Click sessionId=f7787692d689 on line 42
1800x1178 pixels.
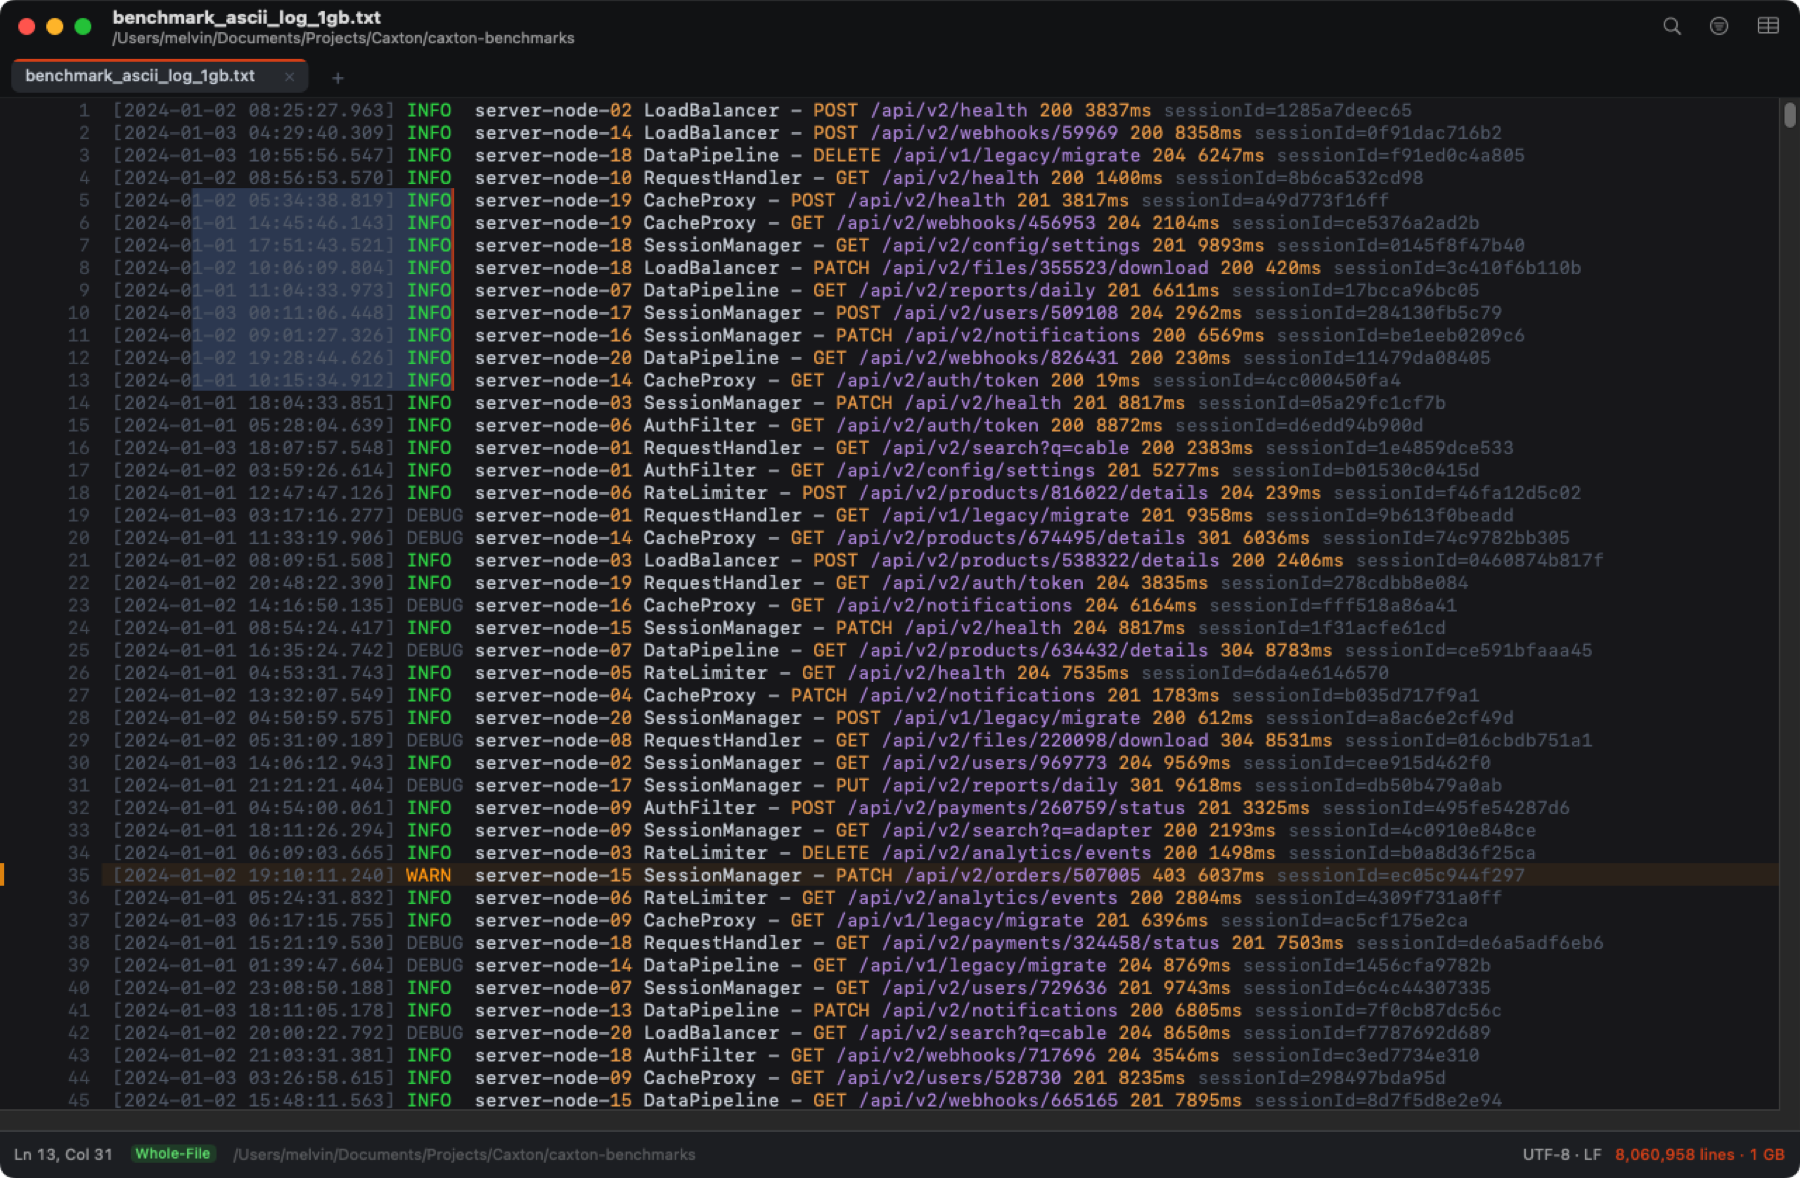(1367, 1033)
